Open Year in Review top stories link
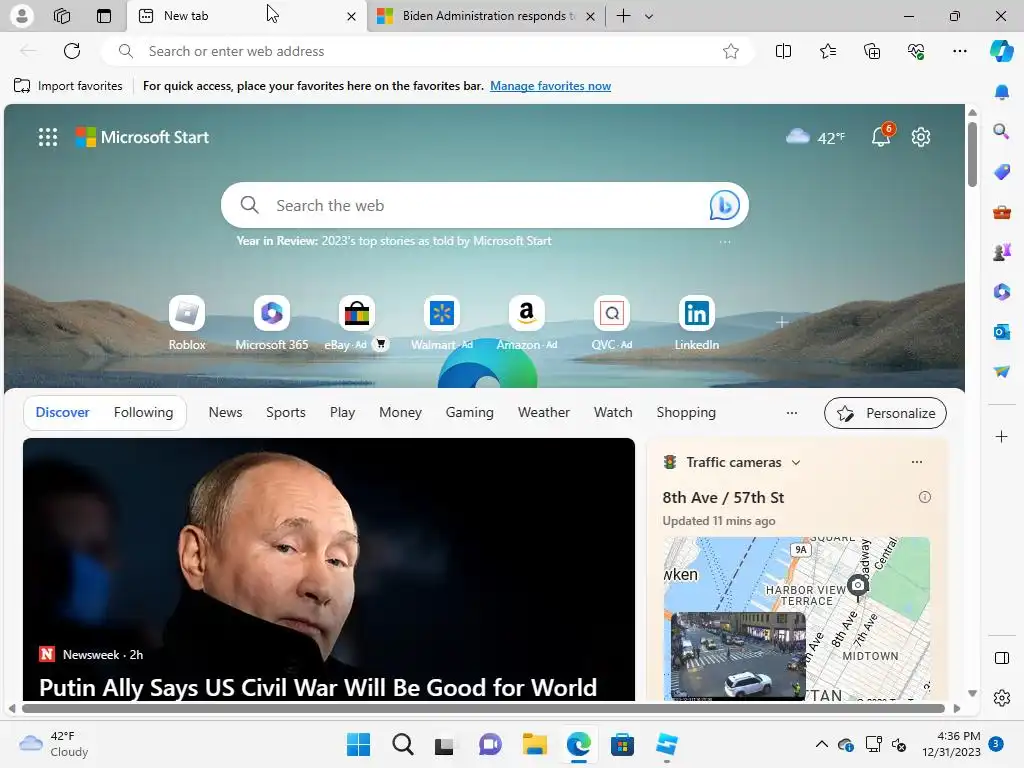Viewport: 1024px width, 768px height. (394, 240)
